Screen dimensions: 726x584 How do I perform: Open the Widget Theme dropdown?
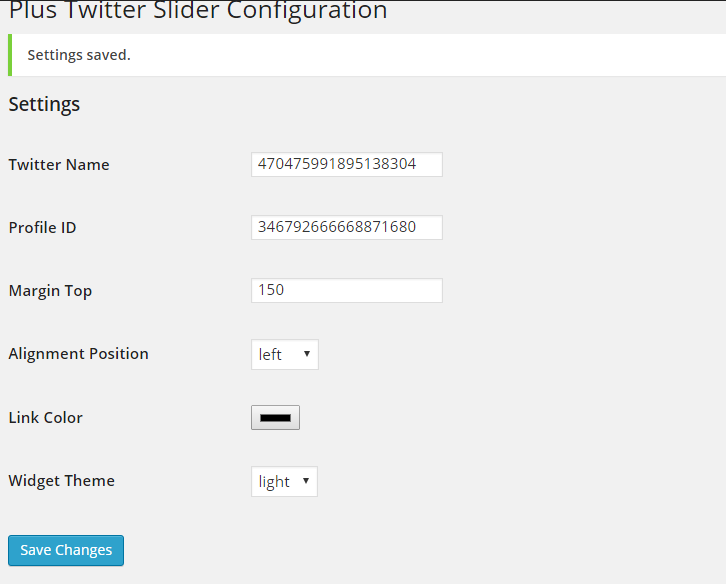[284, 481]
